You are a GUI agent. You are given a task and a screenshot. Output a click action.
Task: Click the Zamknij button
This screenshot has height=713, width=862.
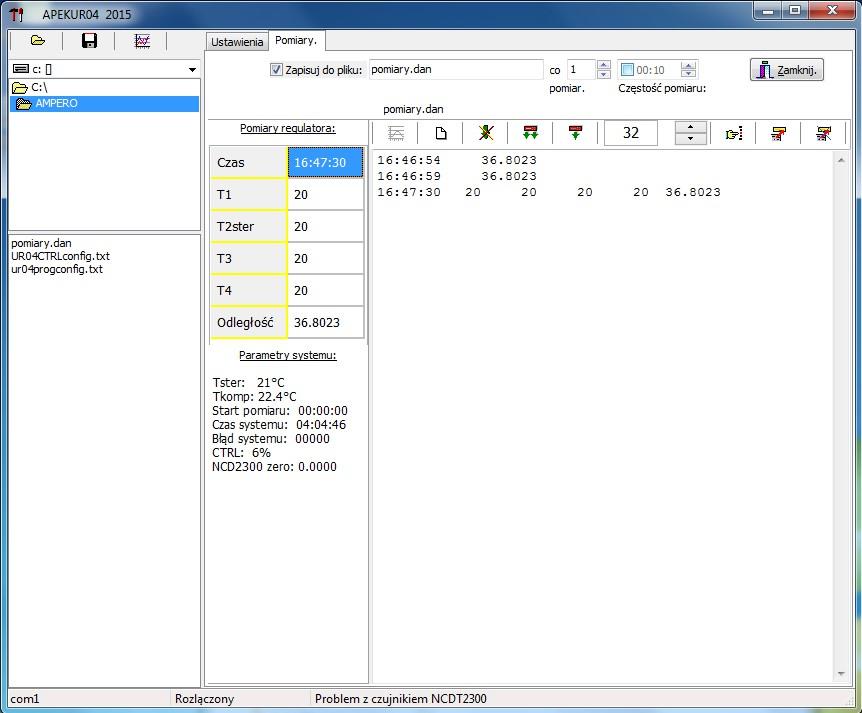tap(787, 70)
